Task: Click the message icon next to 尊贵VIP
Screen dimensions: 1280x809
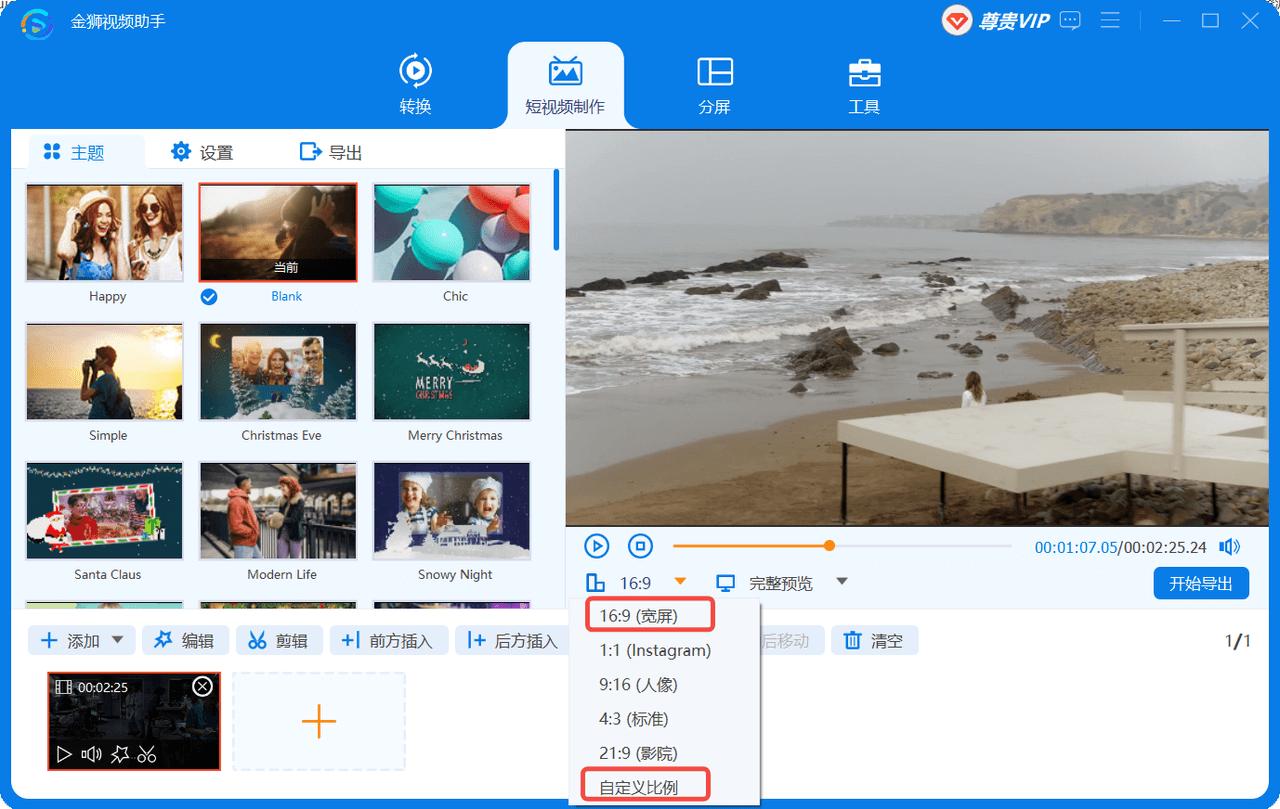Action: click(1071, 20)
